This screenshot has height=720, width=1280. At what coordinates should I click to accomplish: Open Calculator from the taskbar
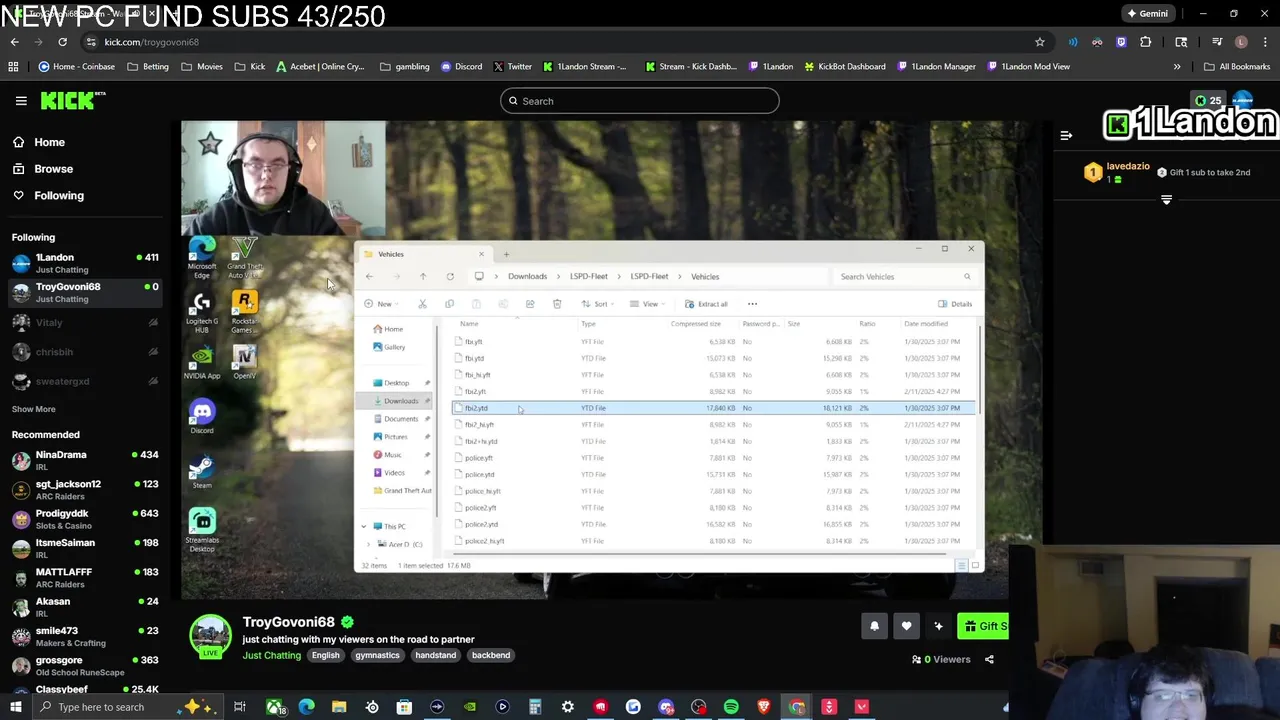pos(535,707)
